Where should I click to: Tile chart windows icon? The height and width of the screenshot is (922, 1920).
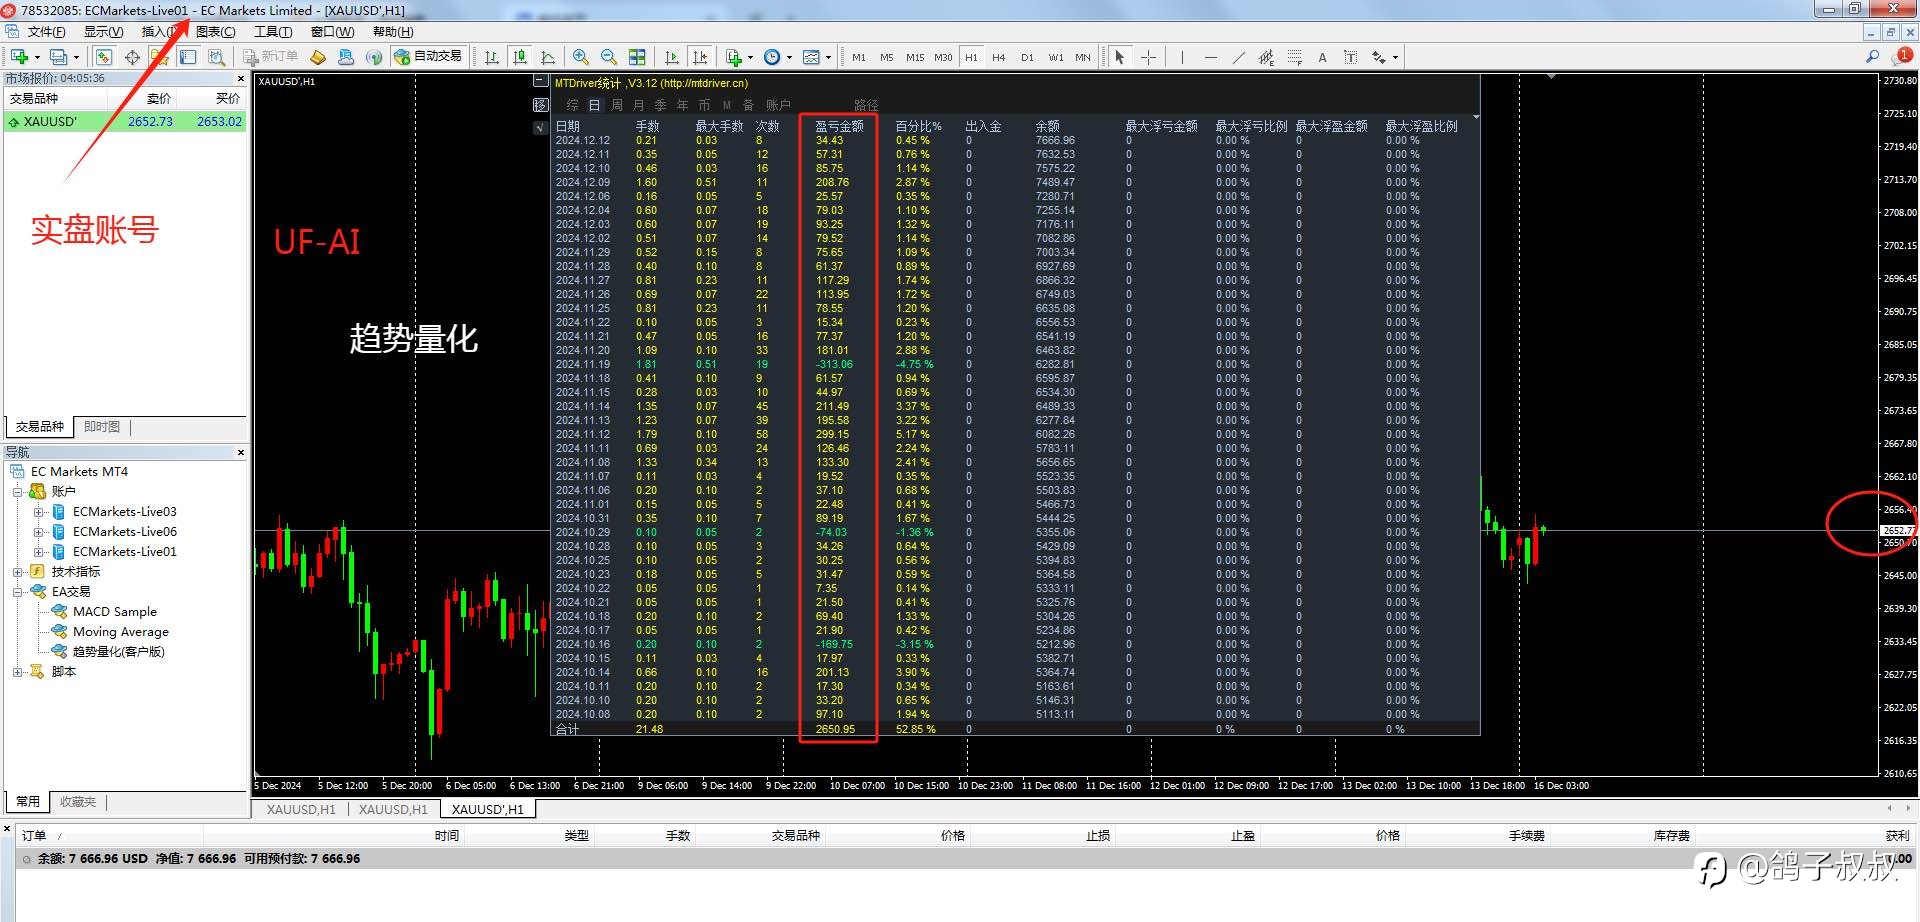pos(637,57)
